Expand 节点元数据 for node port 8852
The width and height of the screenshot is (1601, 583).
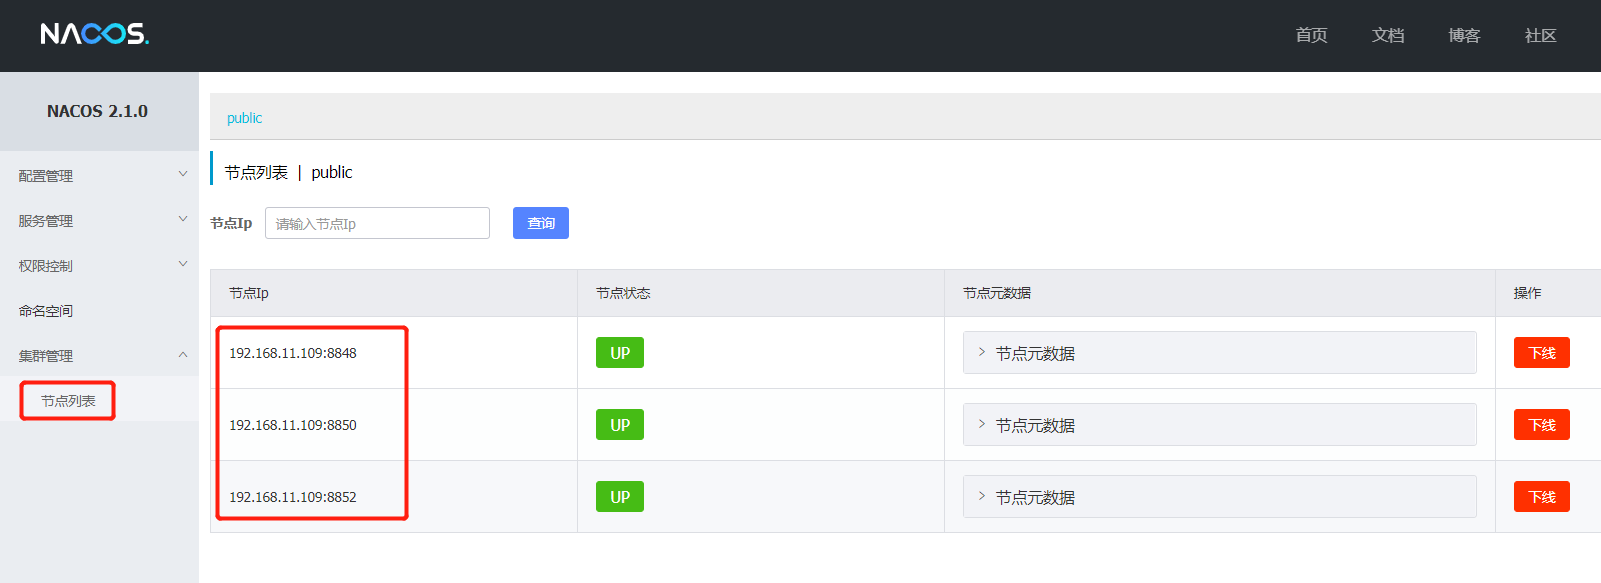(1219, 497)
